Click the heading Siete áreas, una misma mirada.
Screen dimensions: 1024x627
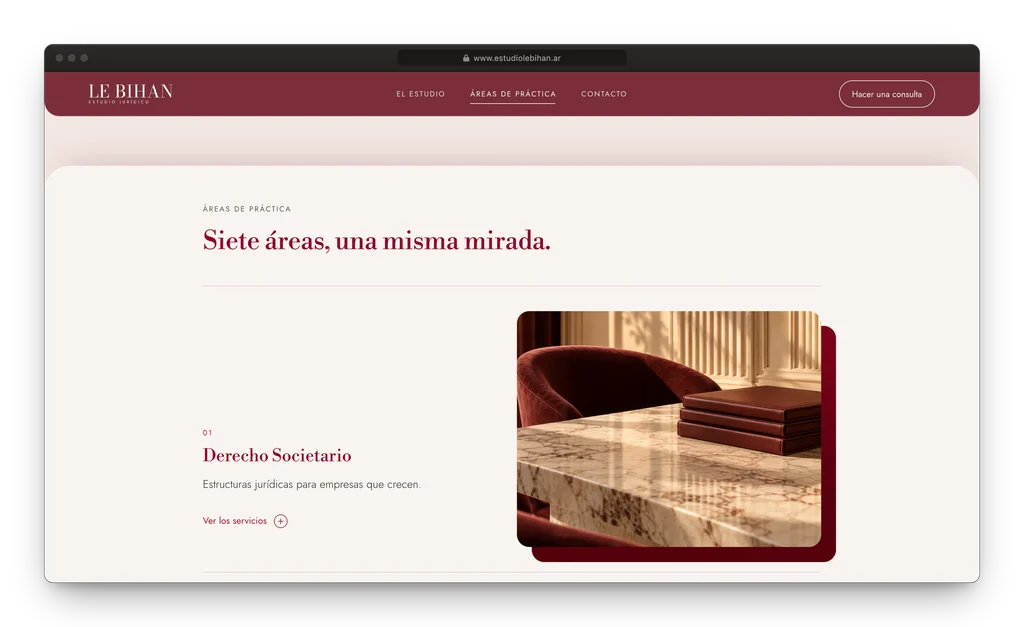(376, 240)
